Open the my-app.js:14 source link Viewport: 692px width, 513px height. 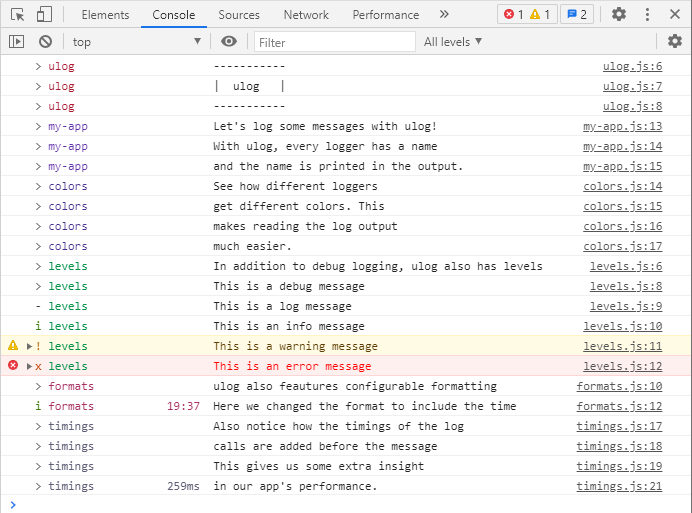(x=623, y=146)
